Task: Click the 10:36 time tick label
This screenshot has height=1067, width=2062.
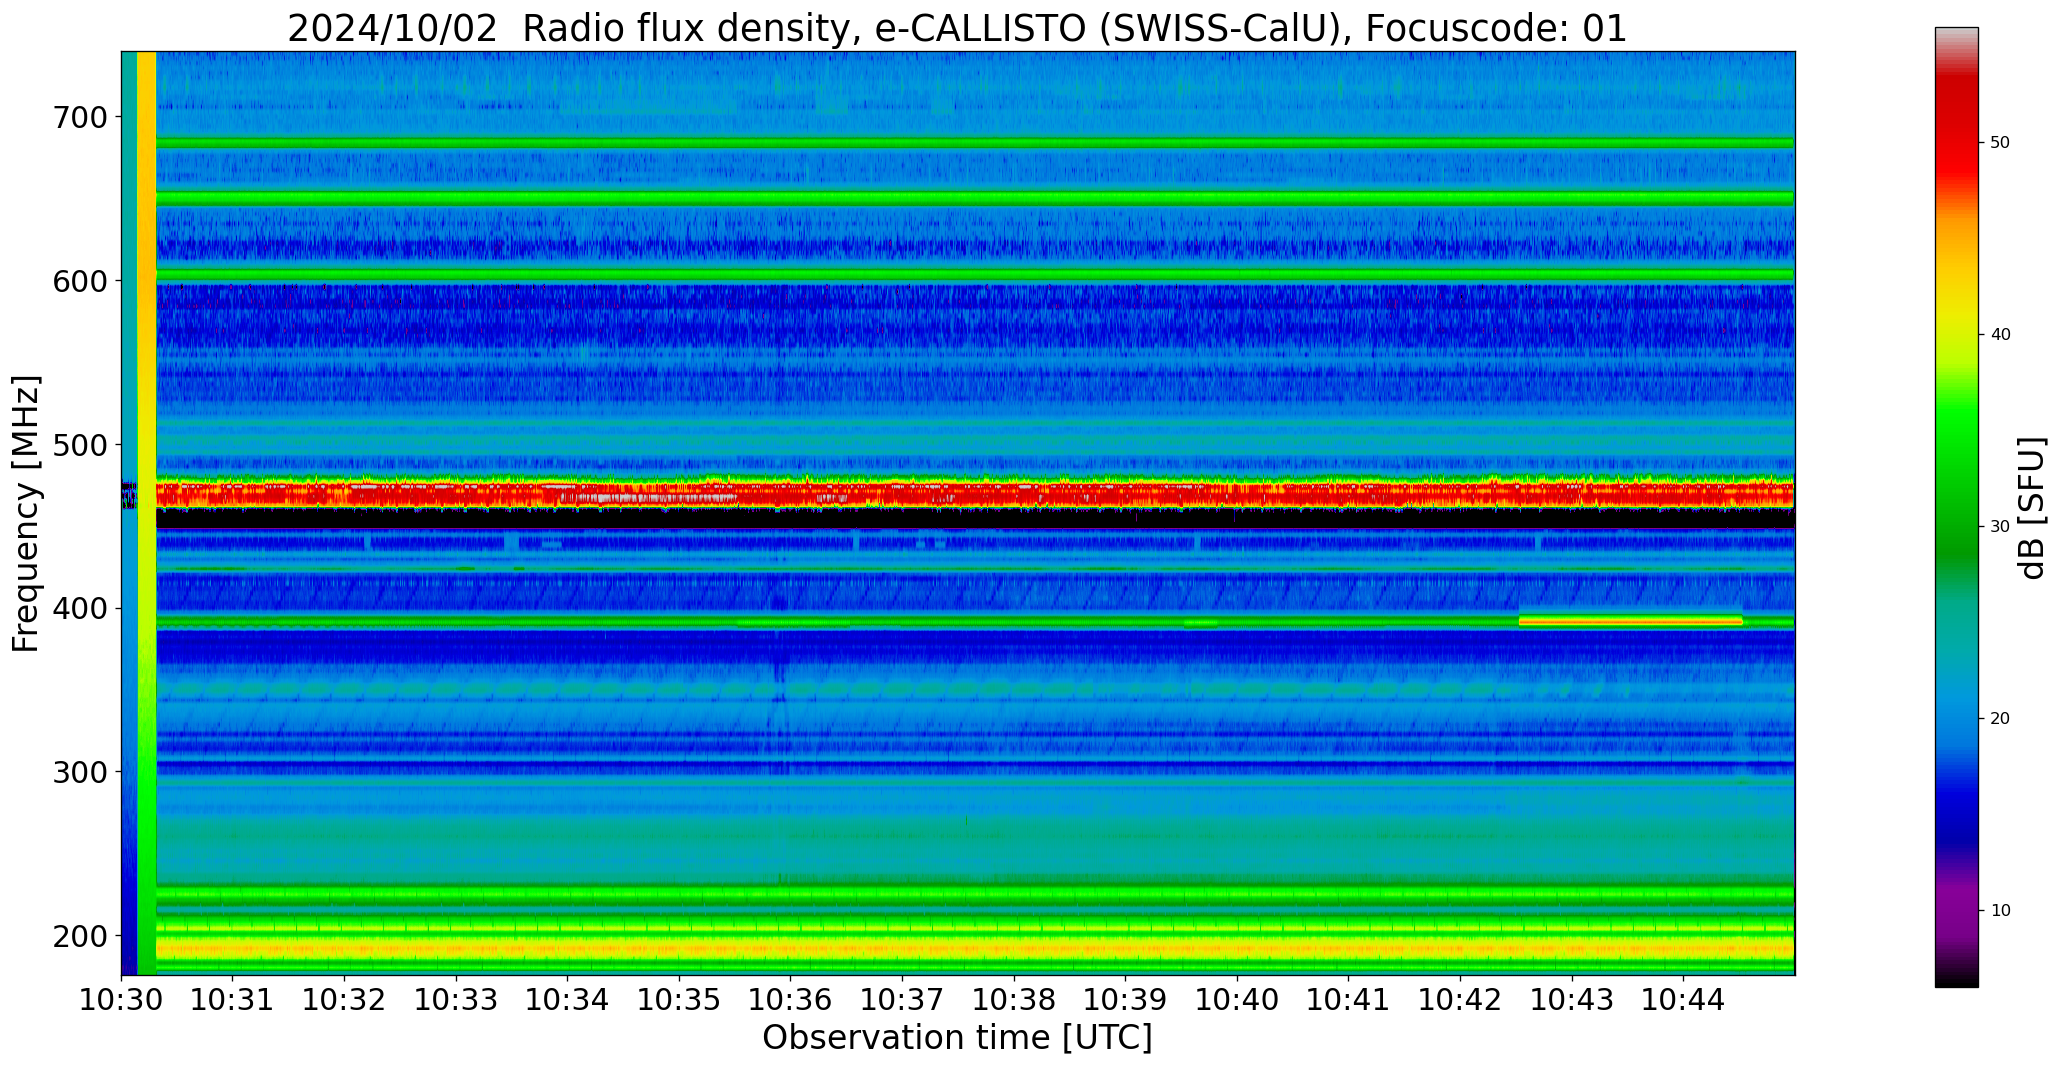Action: pyautogui.click(x=791, y=999)
